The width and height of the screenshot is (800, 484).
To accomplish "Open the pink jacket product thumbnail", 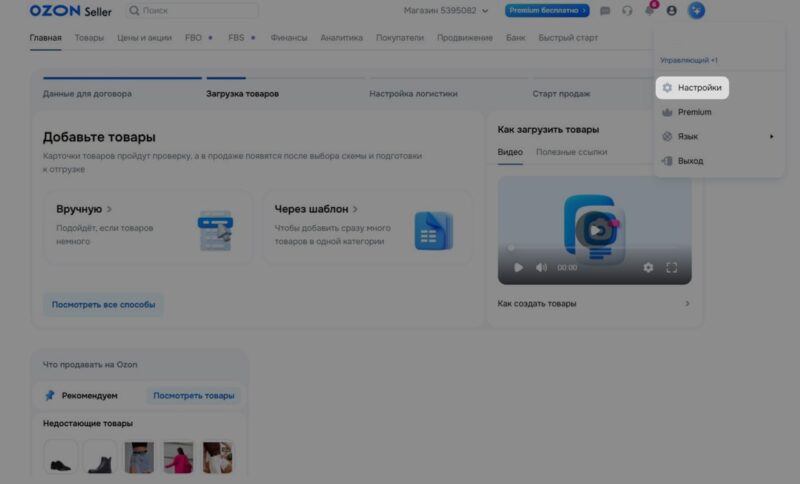I will (179, 457).
